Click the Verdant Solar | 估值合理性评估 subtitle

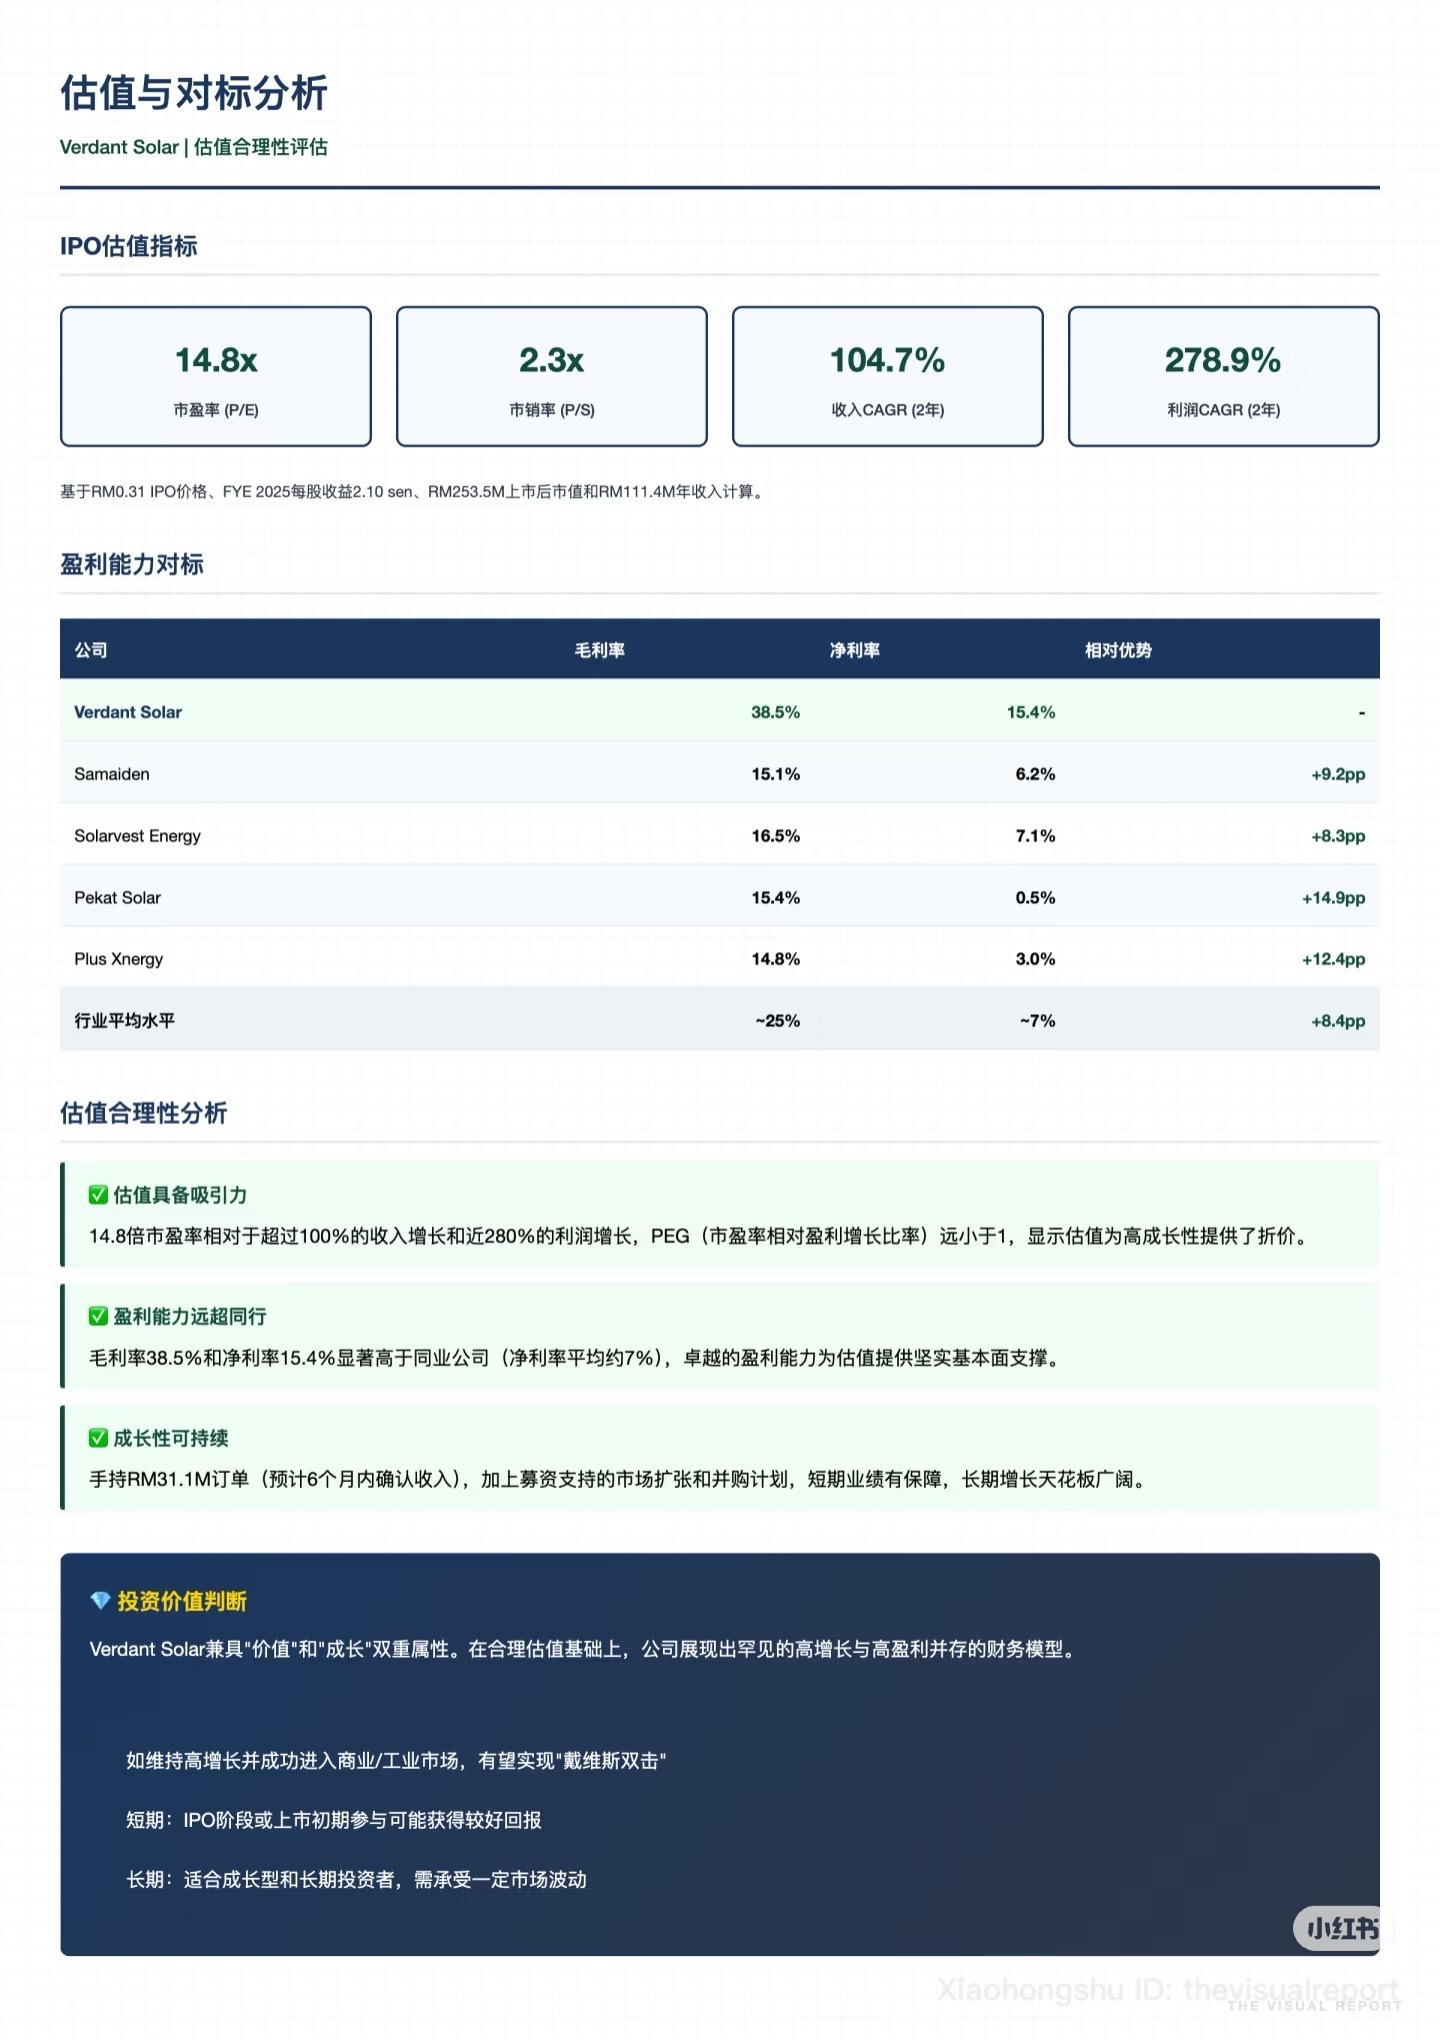(x=194, y=147)
